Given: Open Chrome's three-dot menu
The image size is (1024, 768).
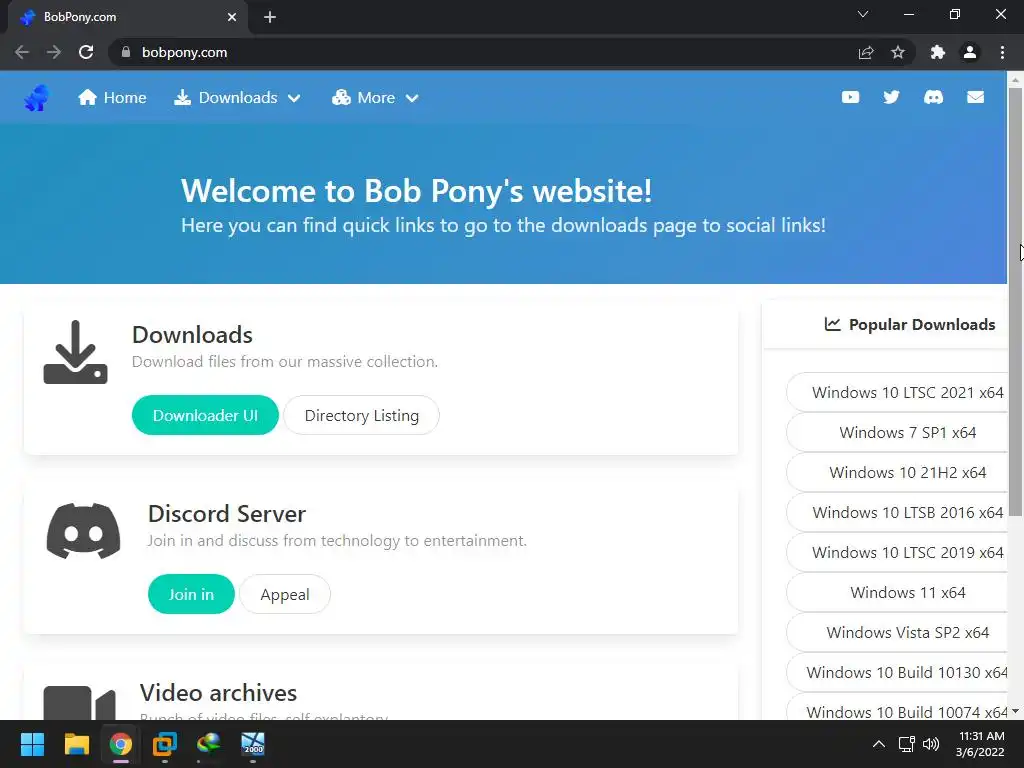Looking at the screenshot, I should [1002, 52].
